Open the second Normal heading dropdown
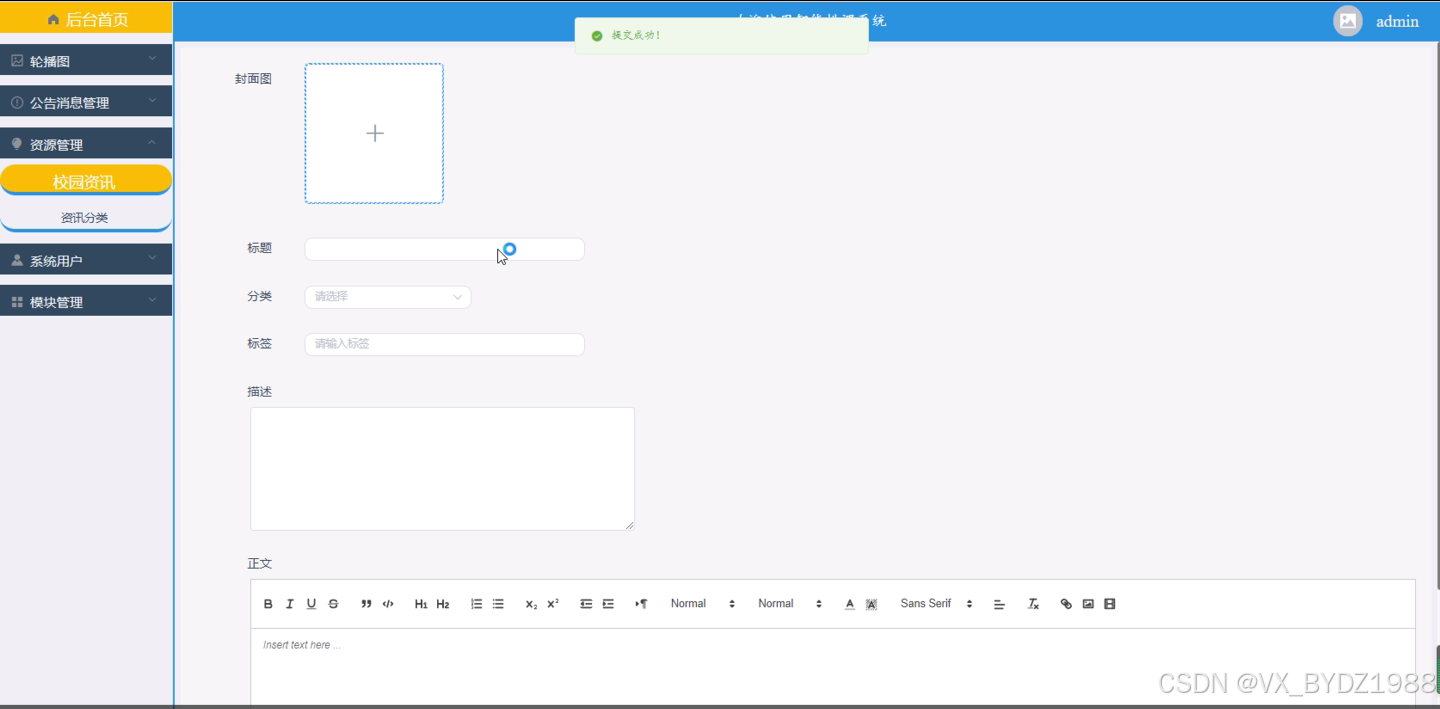 click(790, 604)
